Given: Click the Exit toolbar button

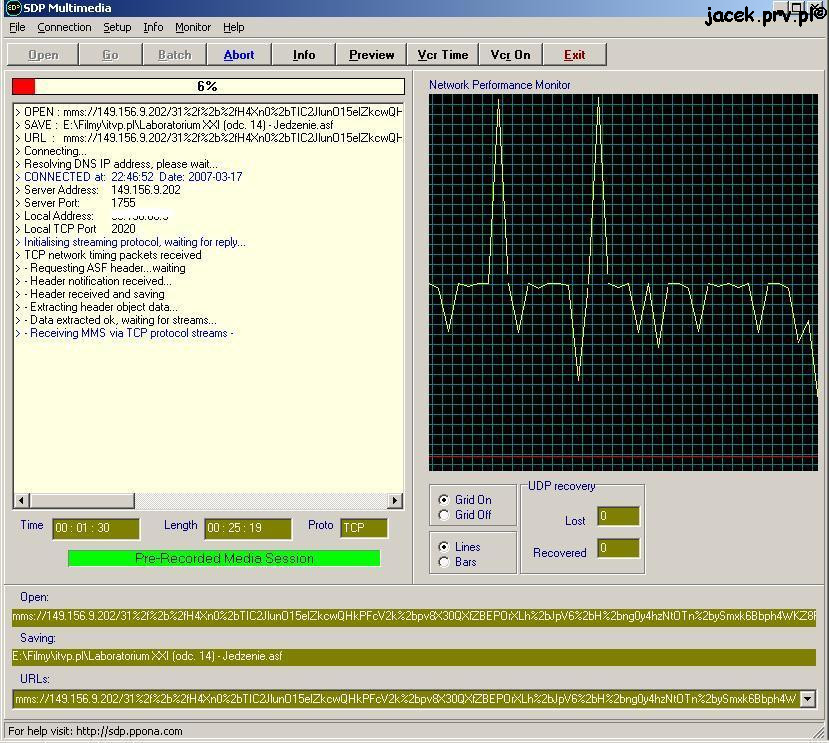Looking at the screenshot, I should click(574, 55).
